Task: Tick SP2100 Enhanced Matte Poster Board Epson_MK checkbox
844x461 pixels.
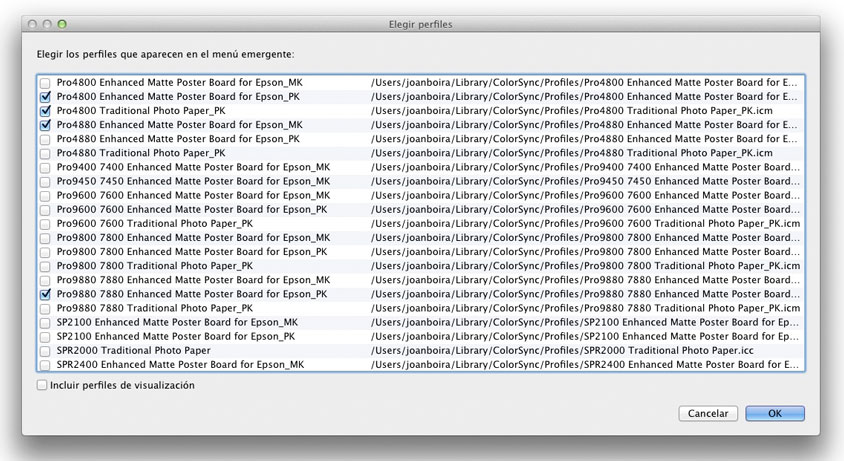Action: click(45, 323)
